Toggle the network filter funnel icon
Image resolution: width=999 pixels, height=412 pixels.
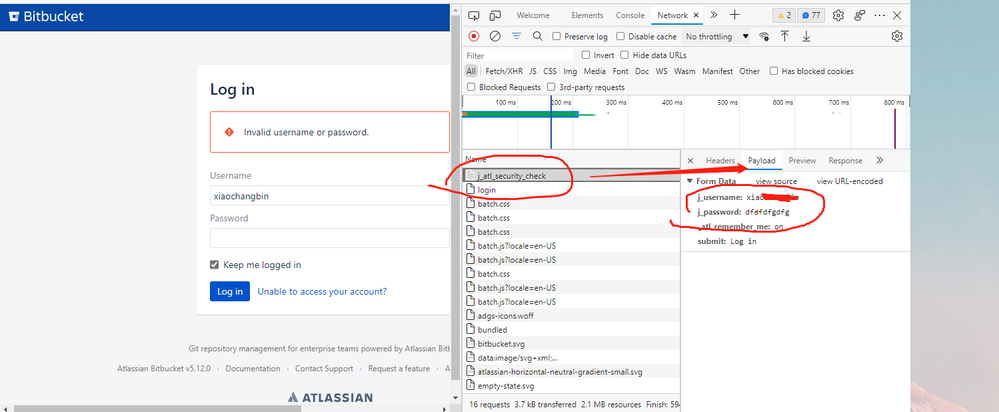click(516, 36)
